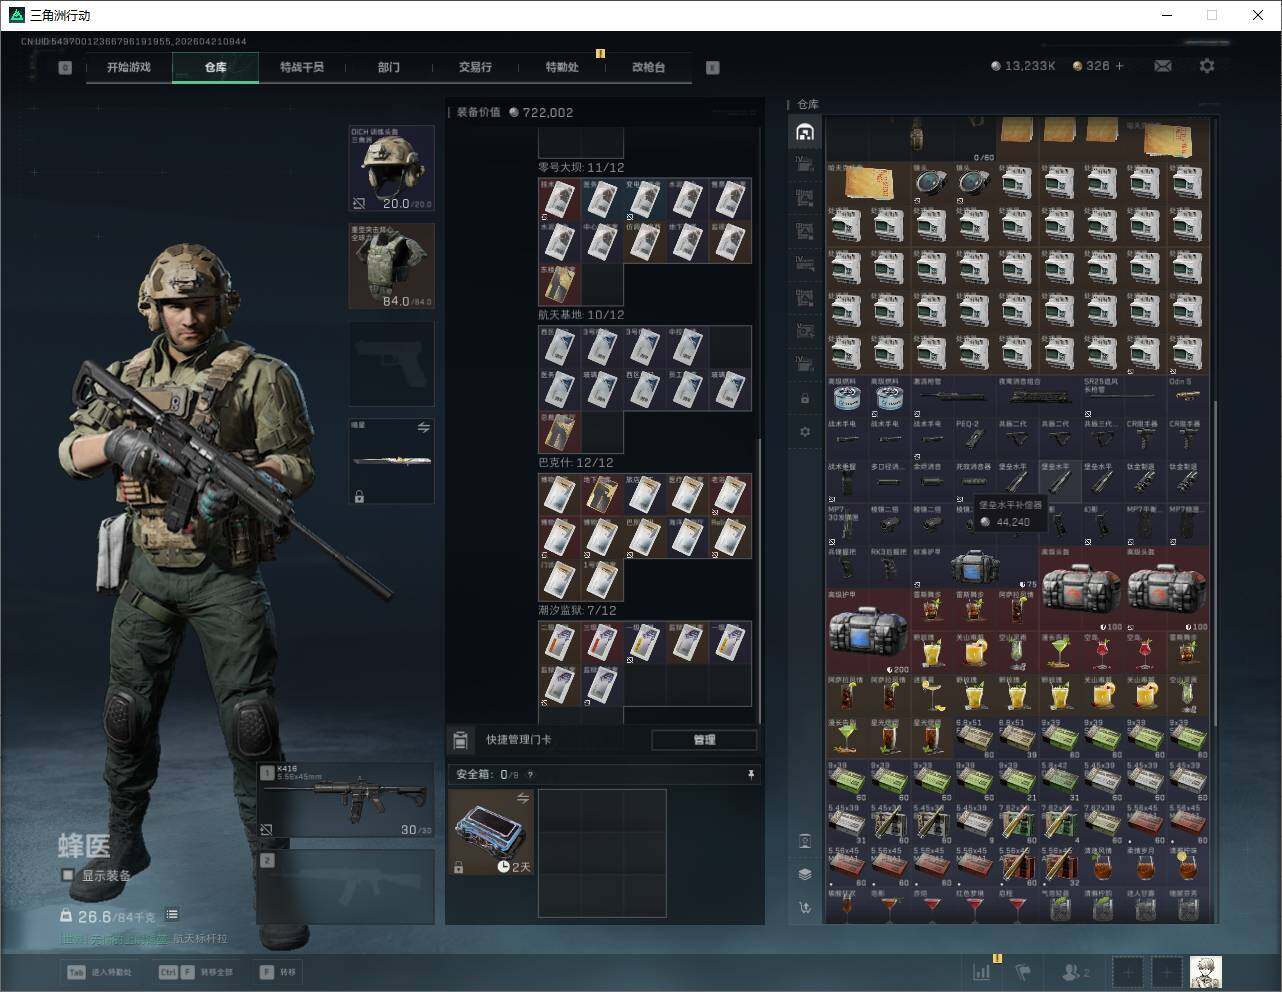The image size is (1282, 992).
Task: Open the mail envelope icon
Action: (1163, 66)
